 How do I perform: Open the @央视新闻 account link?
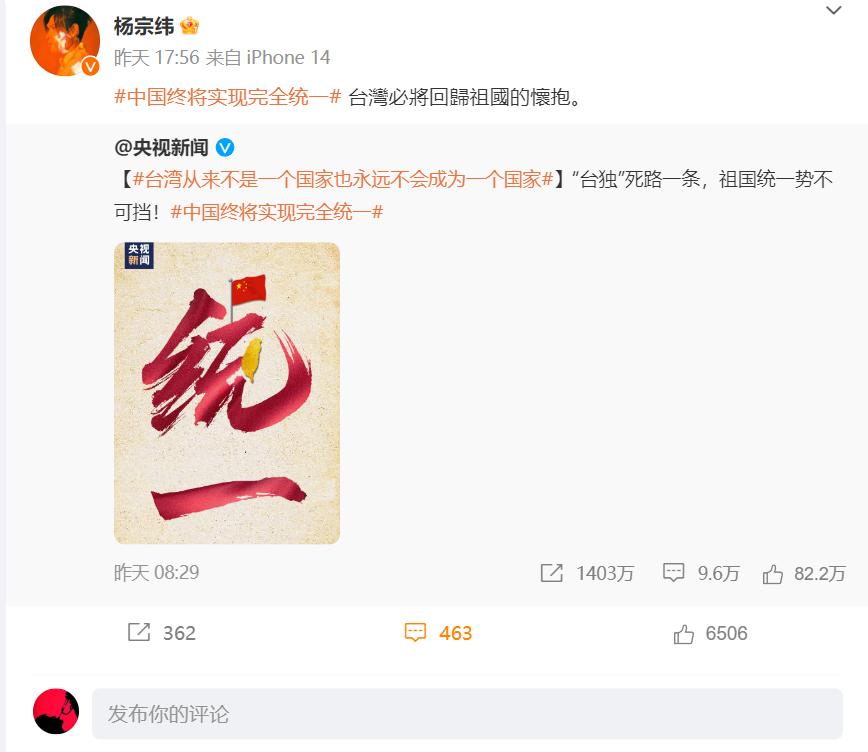tap(161, 147)
